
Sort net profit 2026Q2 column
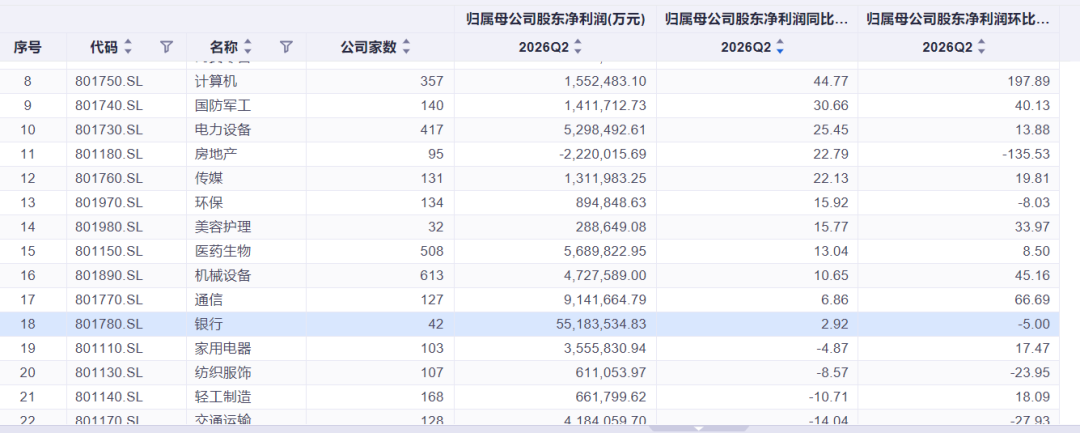point(578,47)
